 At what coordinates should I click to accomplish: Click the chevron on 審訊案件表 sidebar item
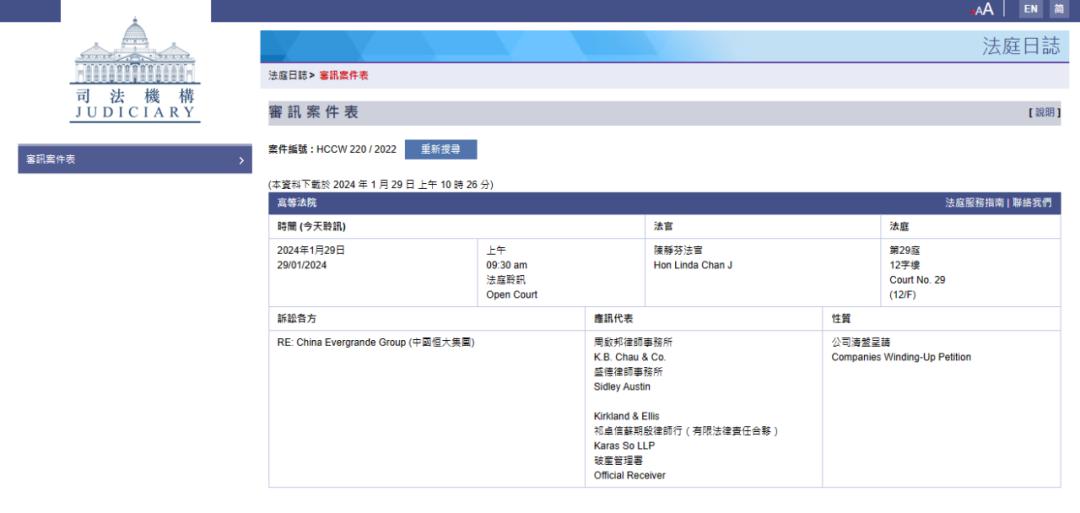[x=241, y=160]
